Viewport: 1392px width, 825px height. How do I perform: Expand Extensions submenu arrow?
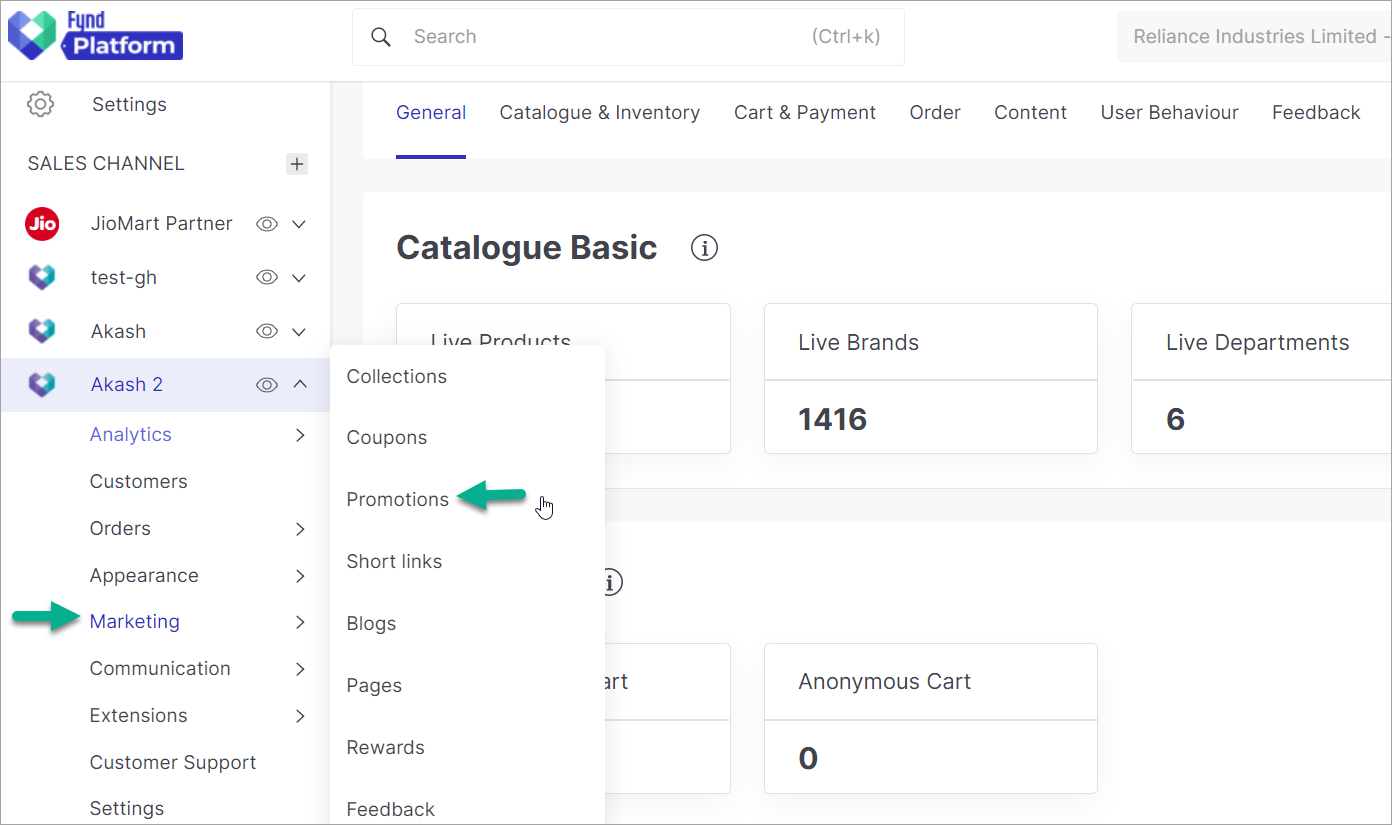pyautogui.click(x=300, y=716)
